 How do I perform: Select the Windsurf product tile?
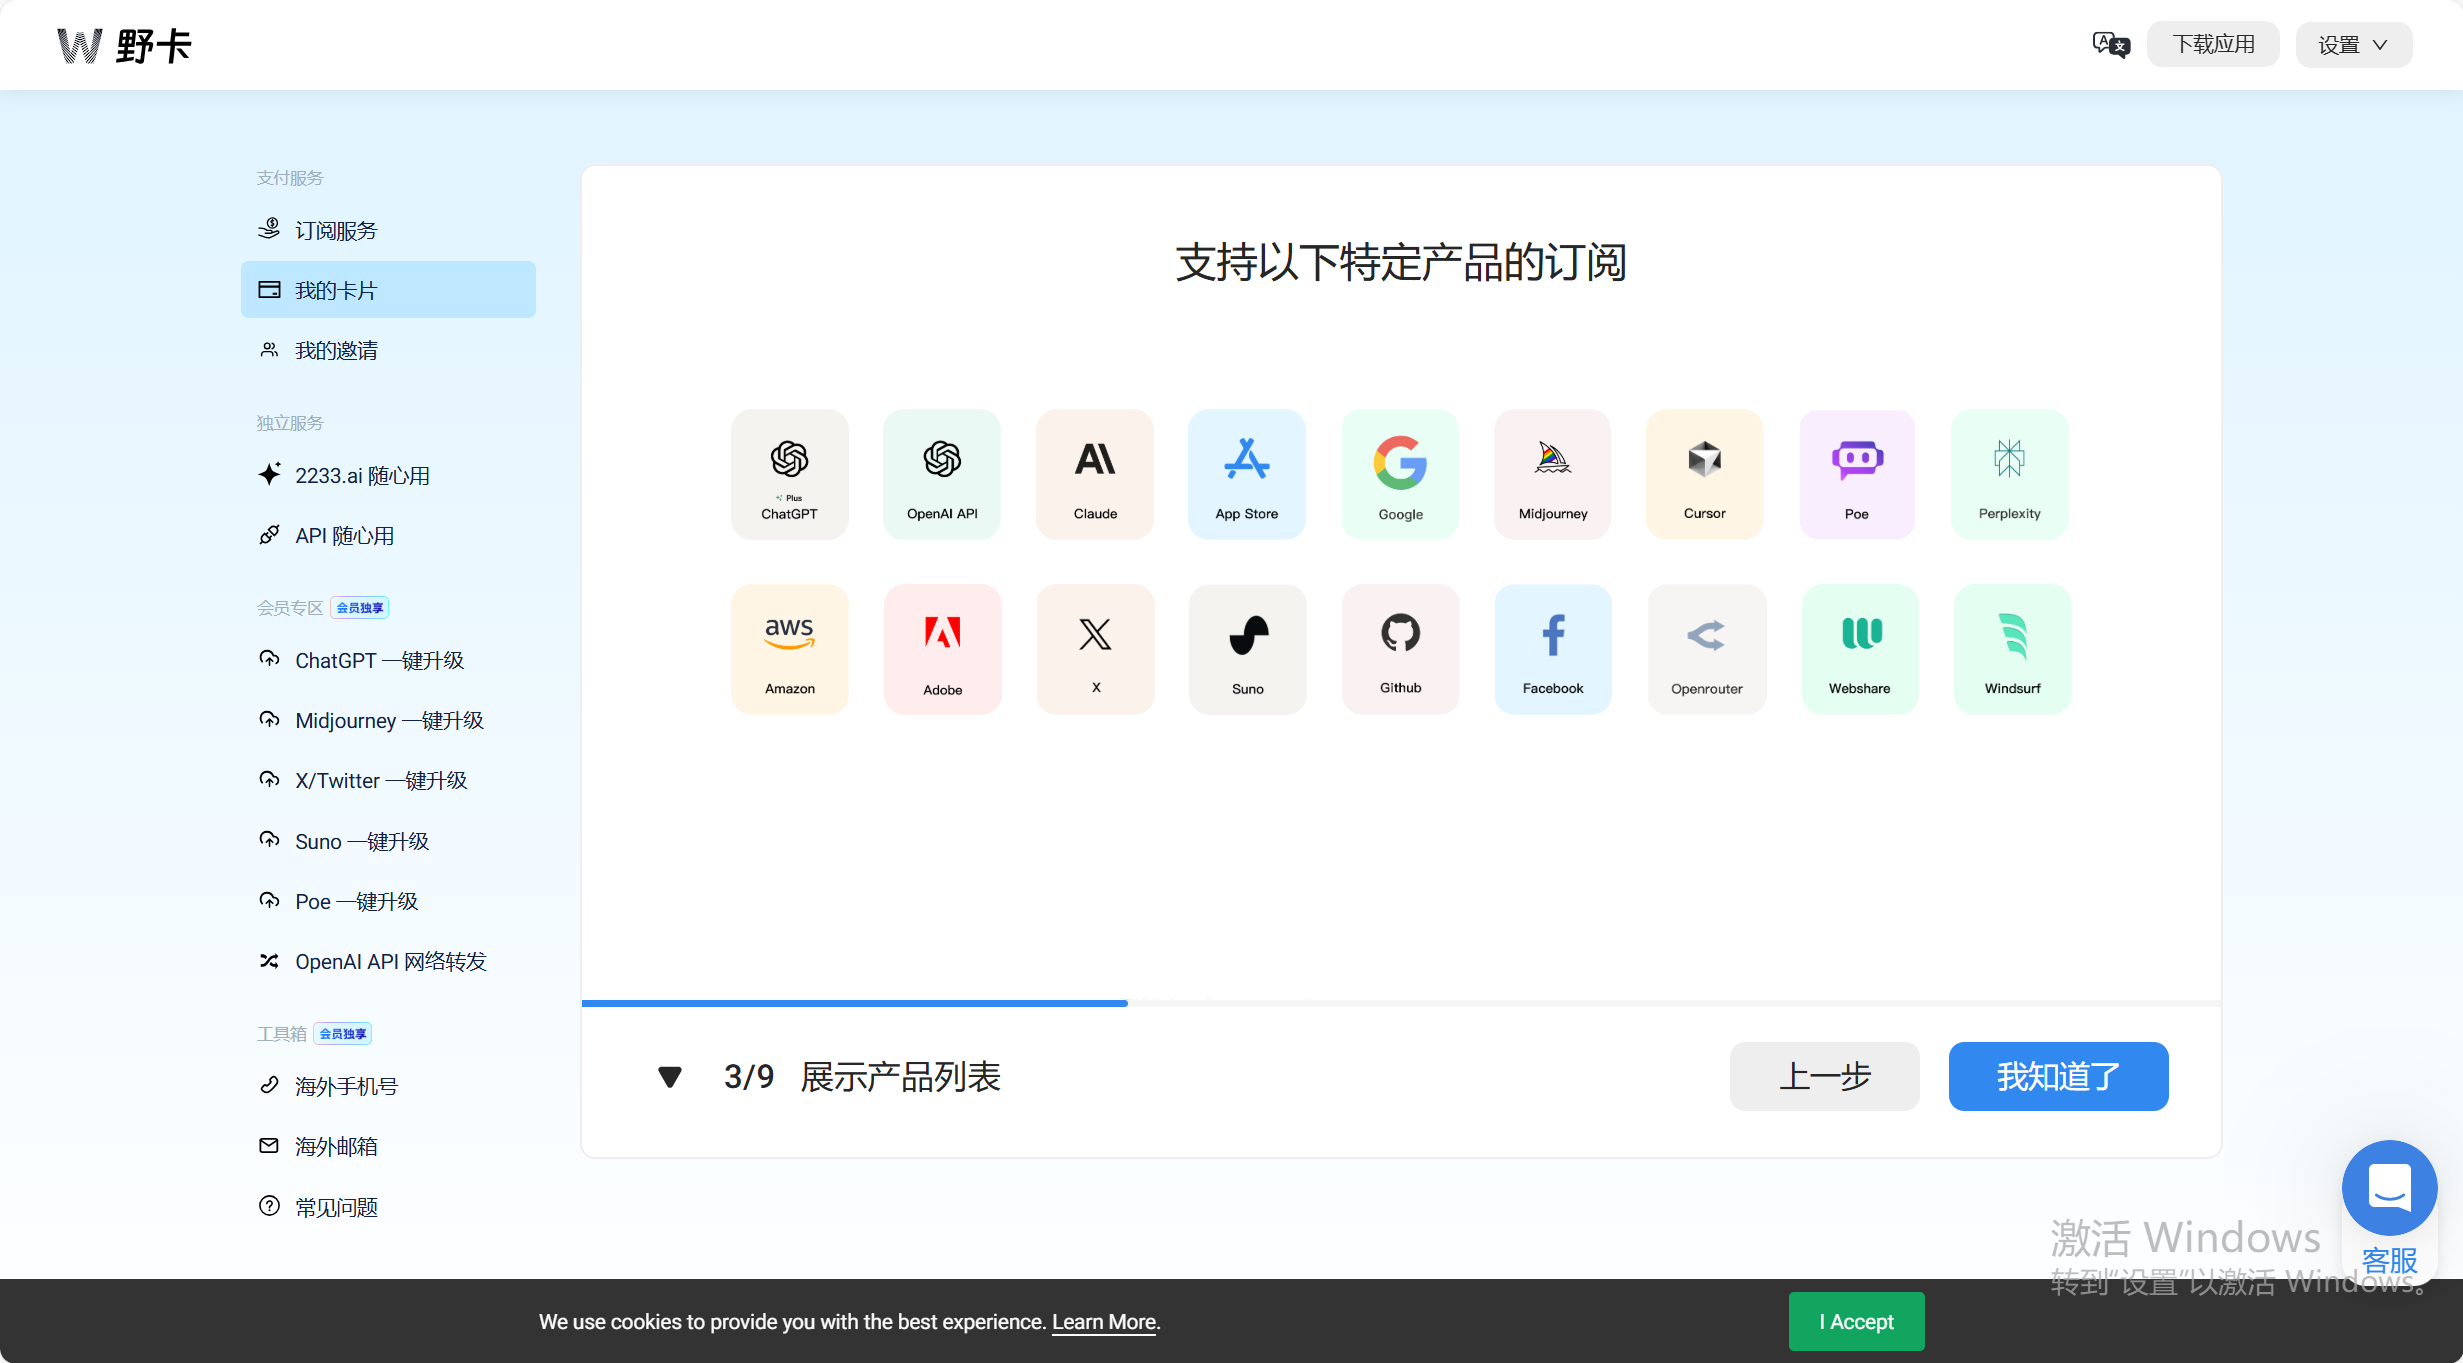(2012, 649)
